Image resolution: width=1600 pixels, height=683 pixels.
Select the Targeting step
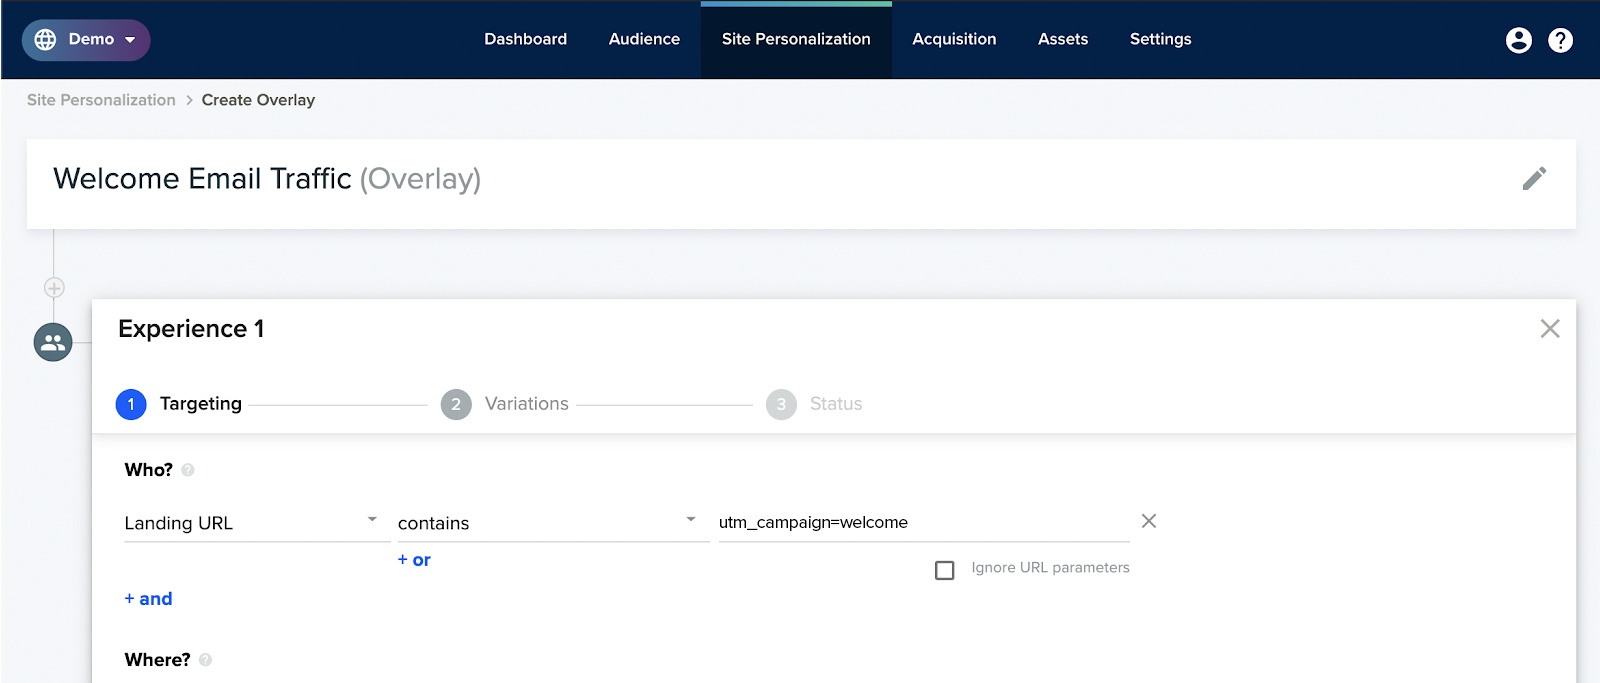(179, 404)
